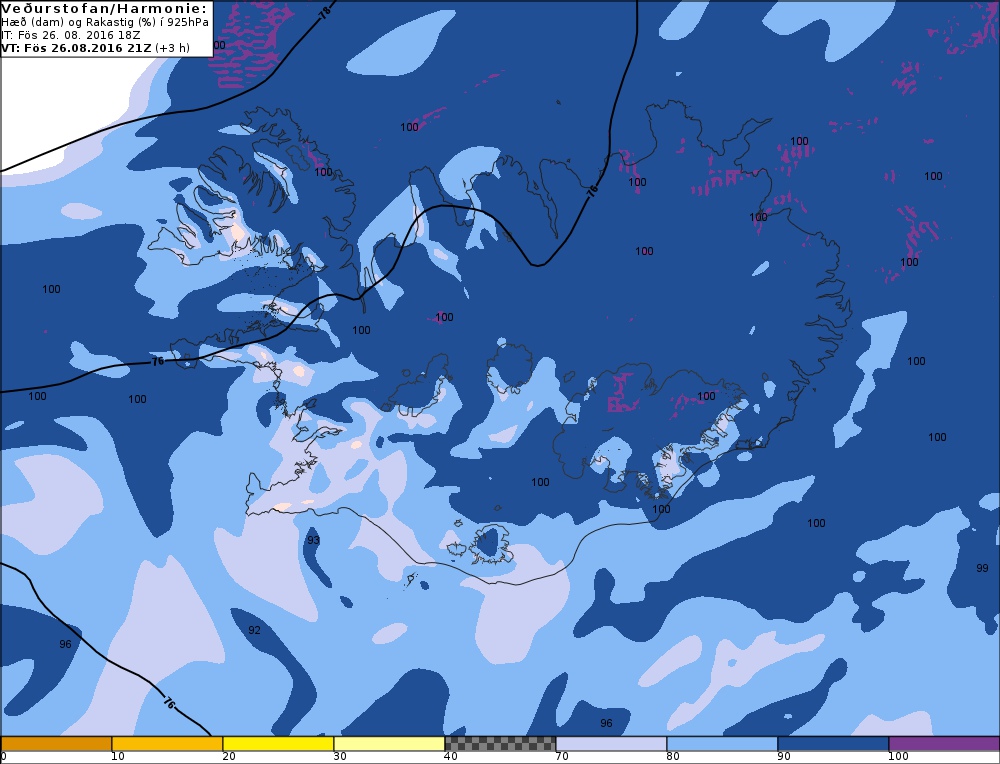The height and width of the screenshot is (764, 1000).
Task: Click the legend tick label '10'
Action: (118, 756)
